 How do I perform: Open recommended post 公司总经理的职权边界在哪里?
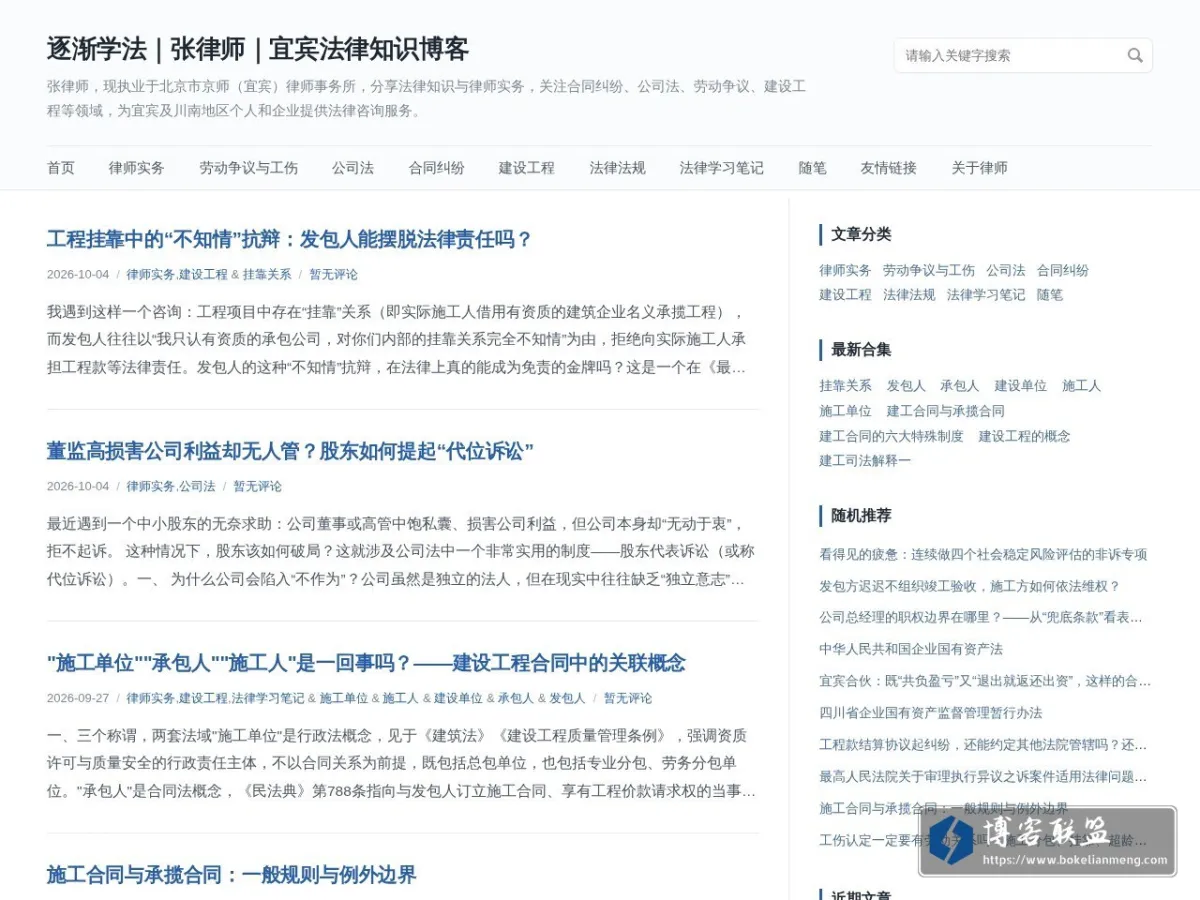point(981,618)
